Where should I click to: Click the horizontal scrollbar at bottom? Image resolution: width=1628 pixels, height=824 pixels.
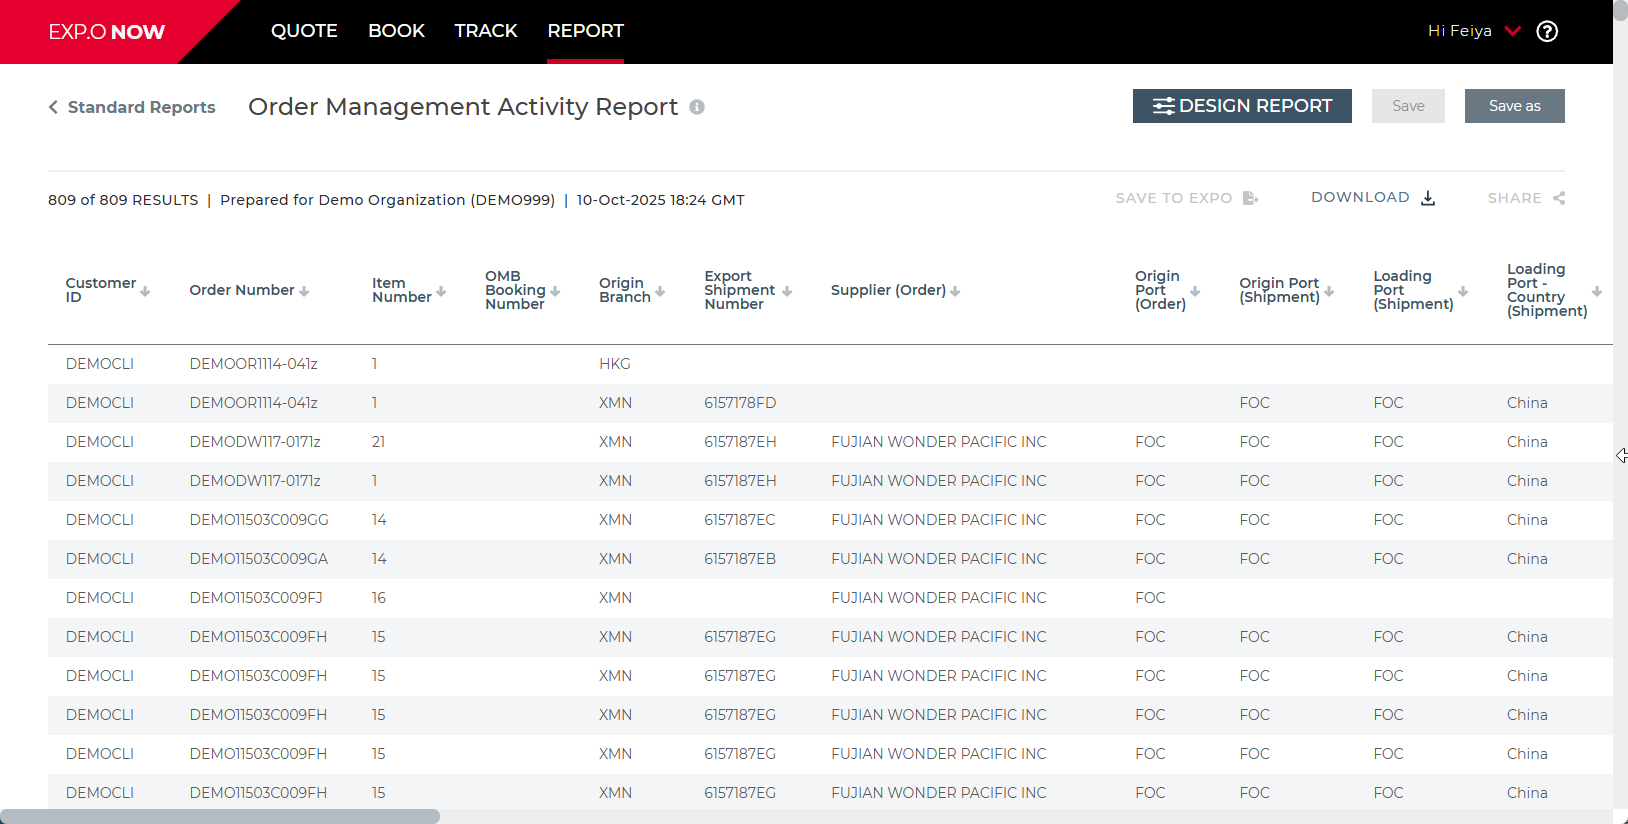(220, 816)
